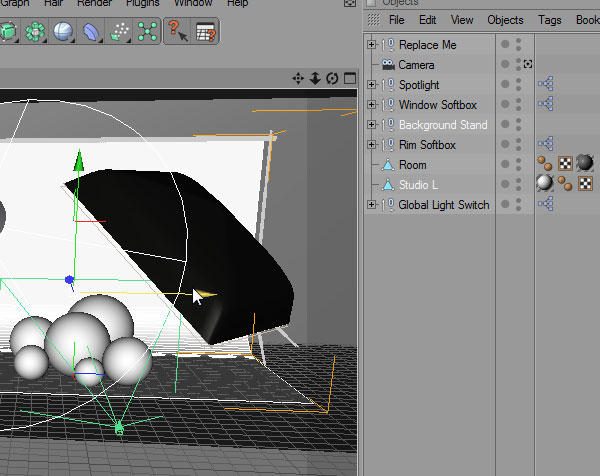
Task: Select the Window Softbox object name
Action: [438, 105]
